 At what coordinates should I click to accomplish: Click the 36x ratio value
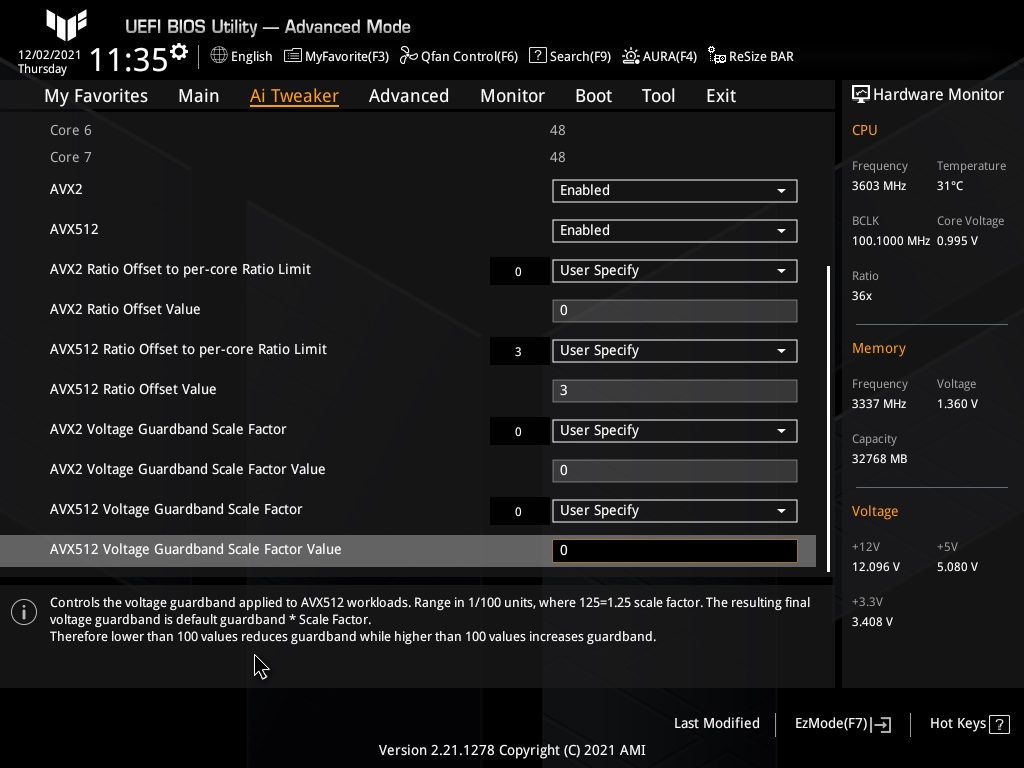pos(862,296)
